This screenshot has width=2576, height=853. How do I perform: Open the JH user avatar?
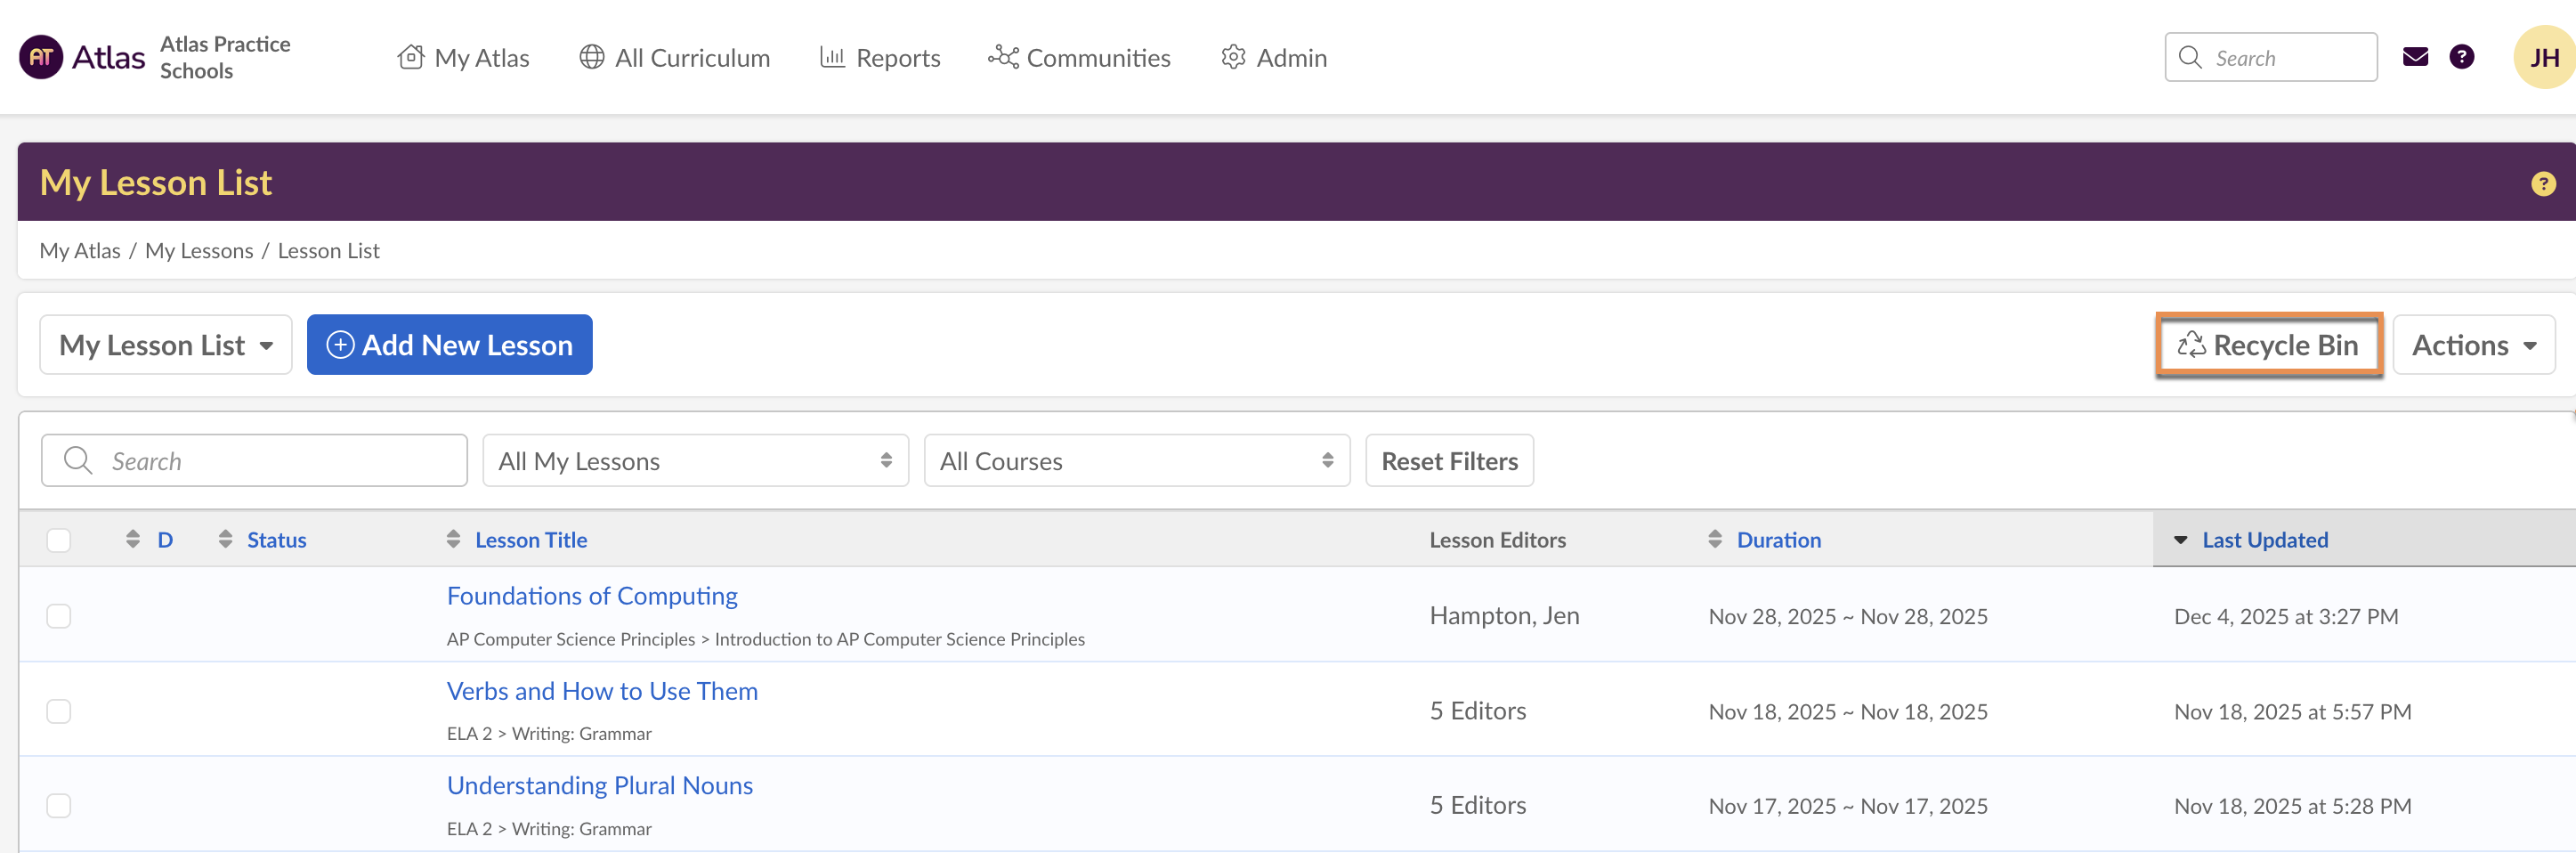[2542, 57]
